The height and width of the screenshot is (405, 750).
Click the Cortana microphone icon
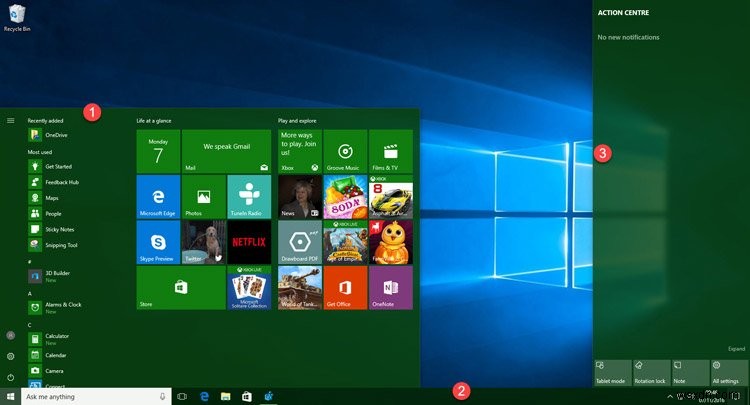pos(163,396)
